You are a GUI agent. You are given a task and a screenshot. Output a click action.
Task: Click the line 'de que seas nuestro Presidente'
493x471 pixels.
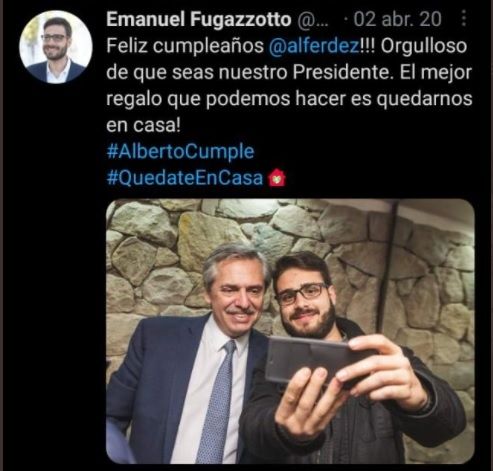tap(248, 73)
